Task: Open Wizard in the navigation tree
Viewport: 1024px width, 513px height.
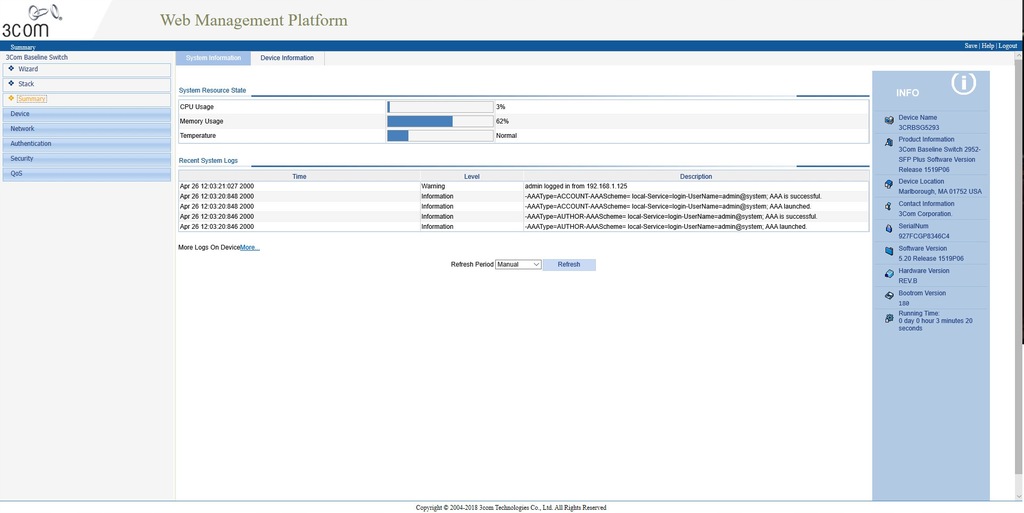Action: click(x=28, y=69)
